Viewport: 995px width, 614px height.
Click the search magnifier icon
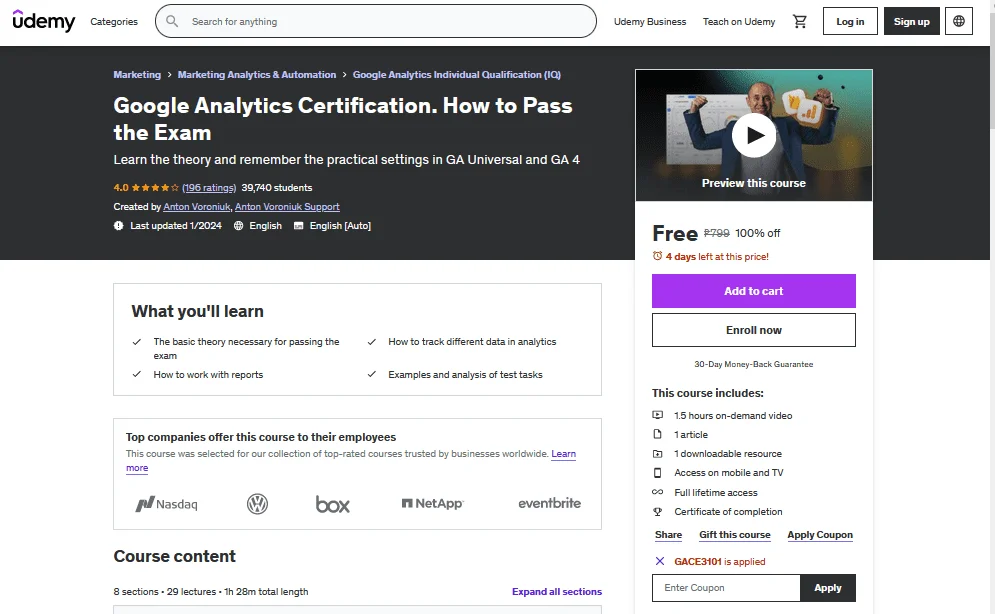172,21
